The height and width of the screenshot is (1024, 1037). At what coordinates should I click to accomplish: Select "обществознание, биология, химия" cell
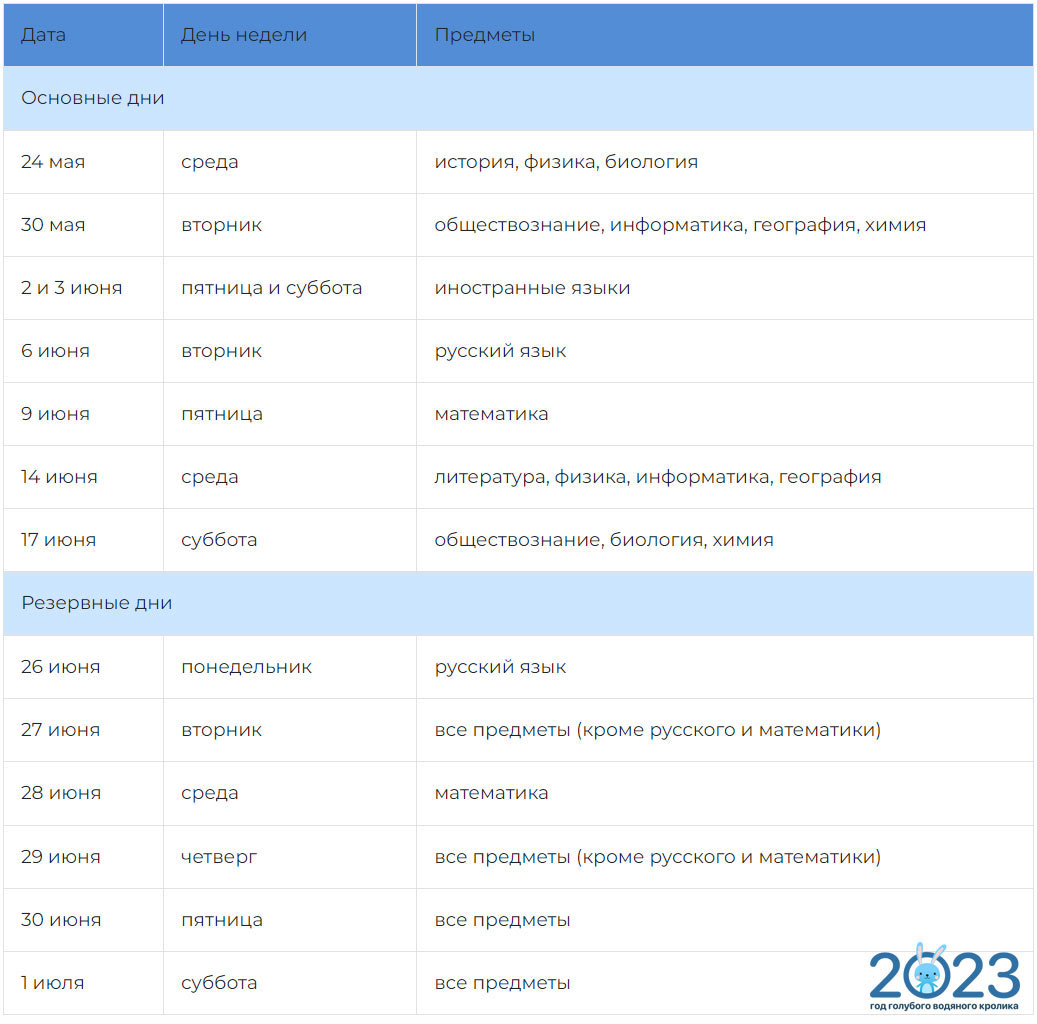(603, 540)
